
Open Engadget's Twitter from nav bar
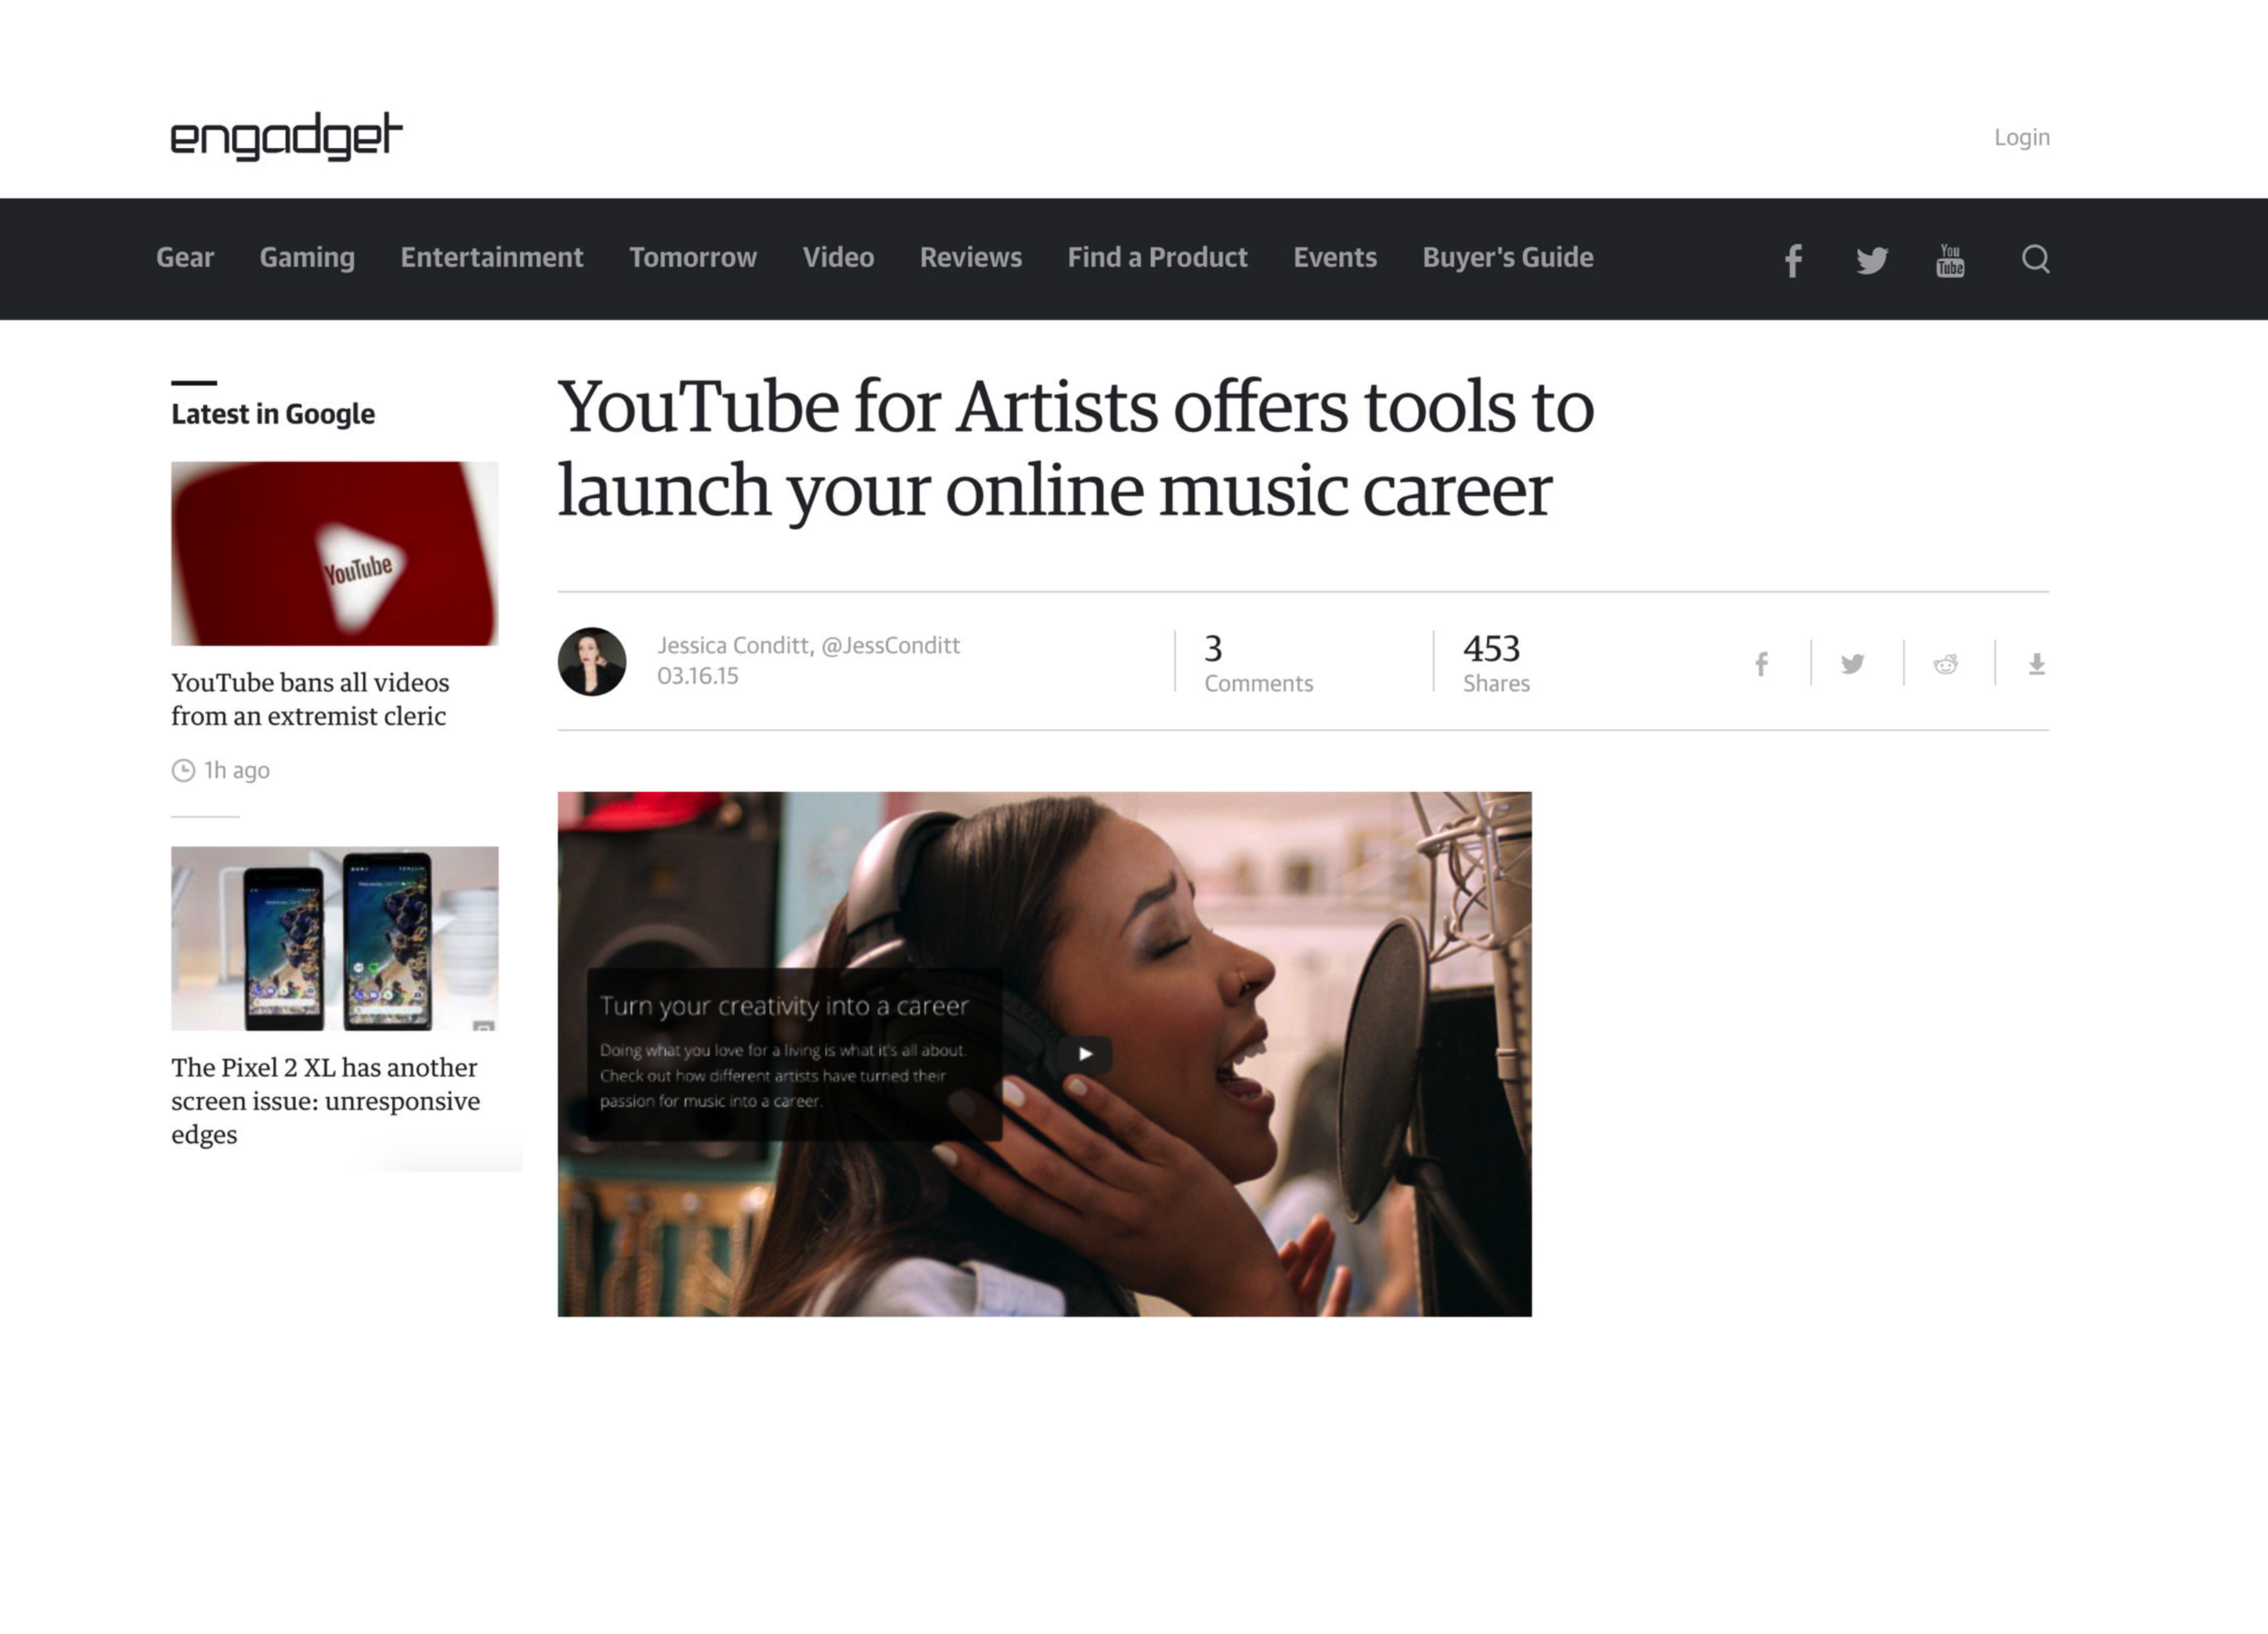click(1872, 260)
